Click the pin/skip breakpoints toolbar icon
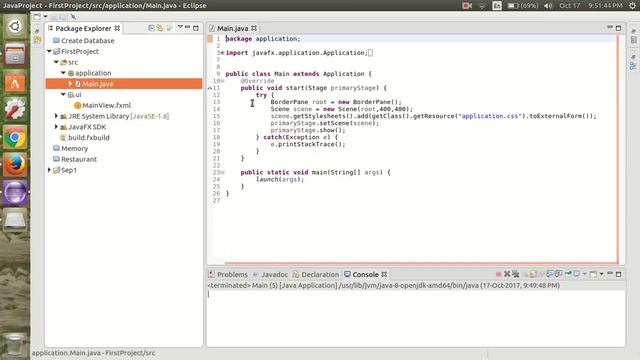The image size is (640, 360). click(x=73, y=17)
